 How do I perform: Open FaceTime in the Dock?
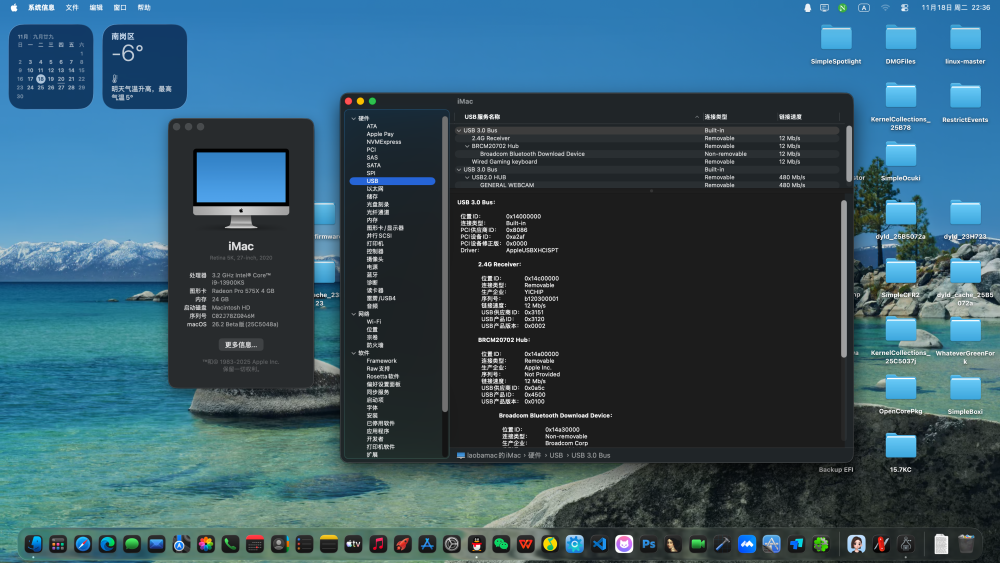[x=698, y=544]
